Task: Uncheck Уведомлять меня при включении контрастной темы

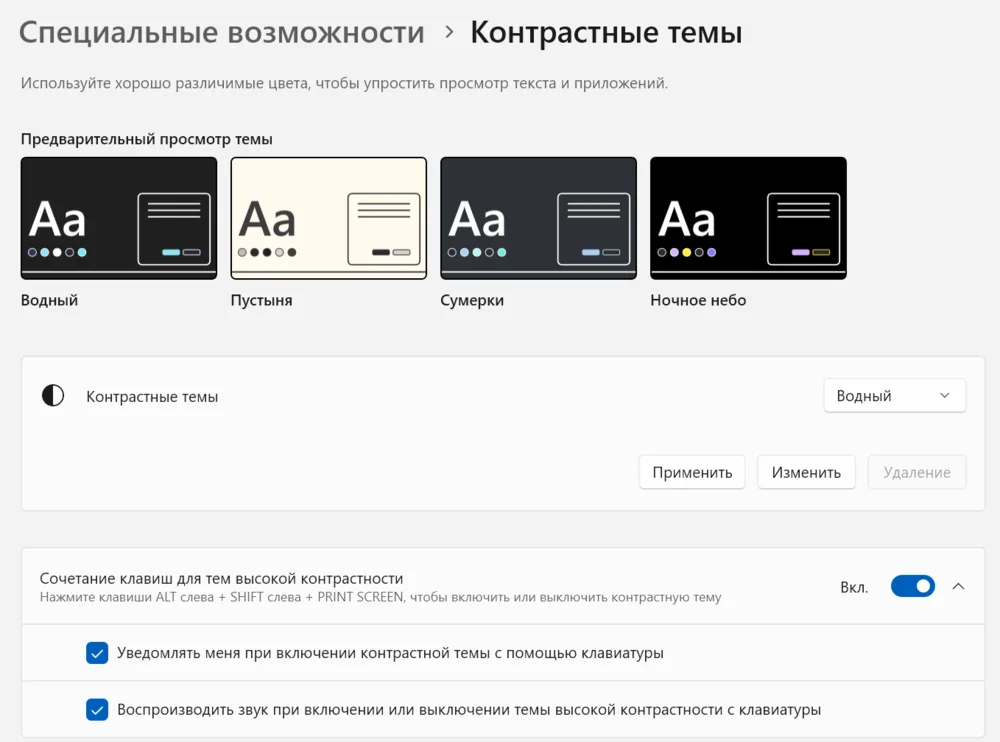Action: coord(97,653)
